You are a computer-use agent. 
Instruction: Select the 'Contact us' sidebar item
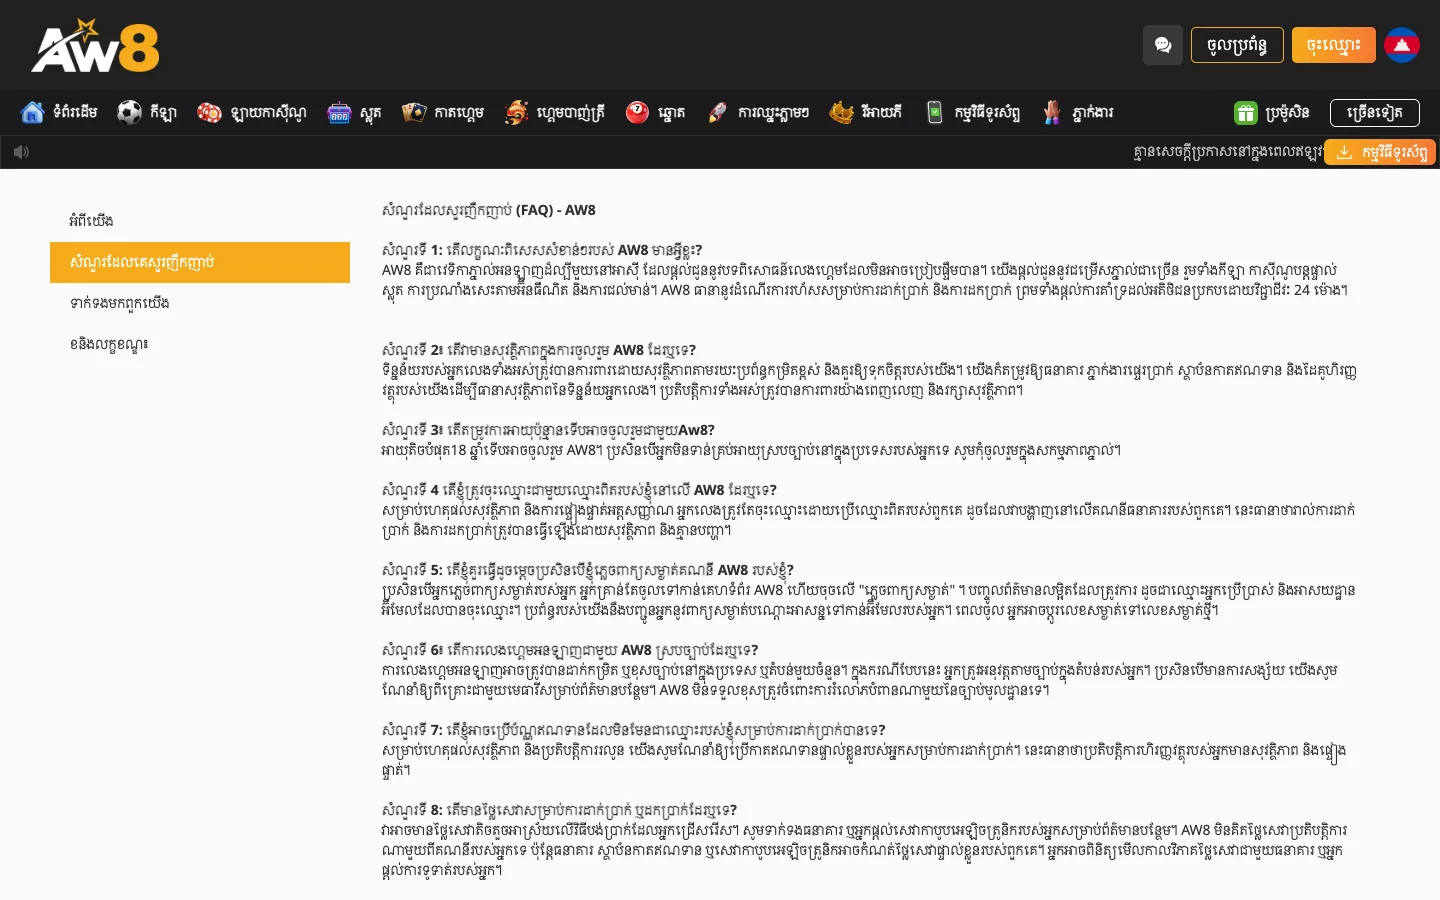point(200,303)
